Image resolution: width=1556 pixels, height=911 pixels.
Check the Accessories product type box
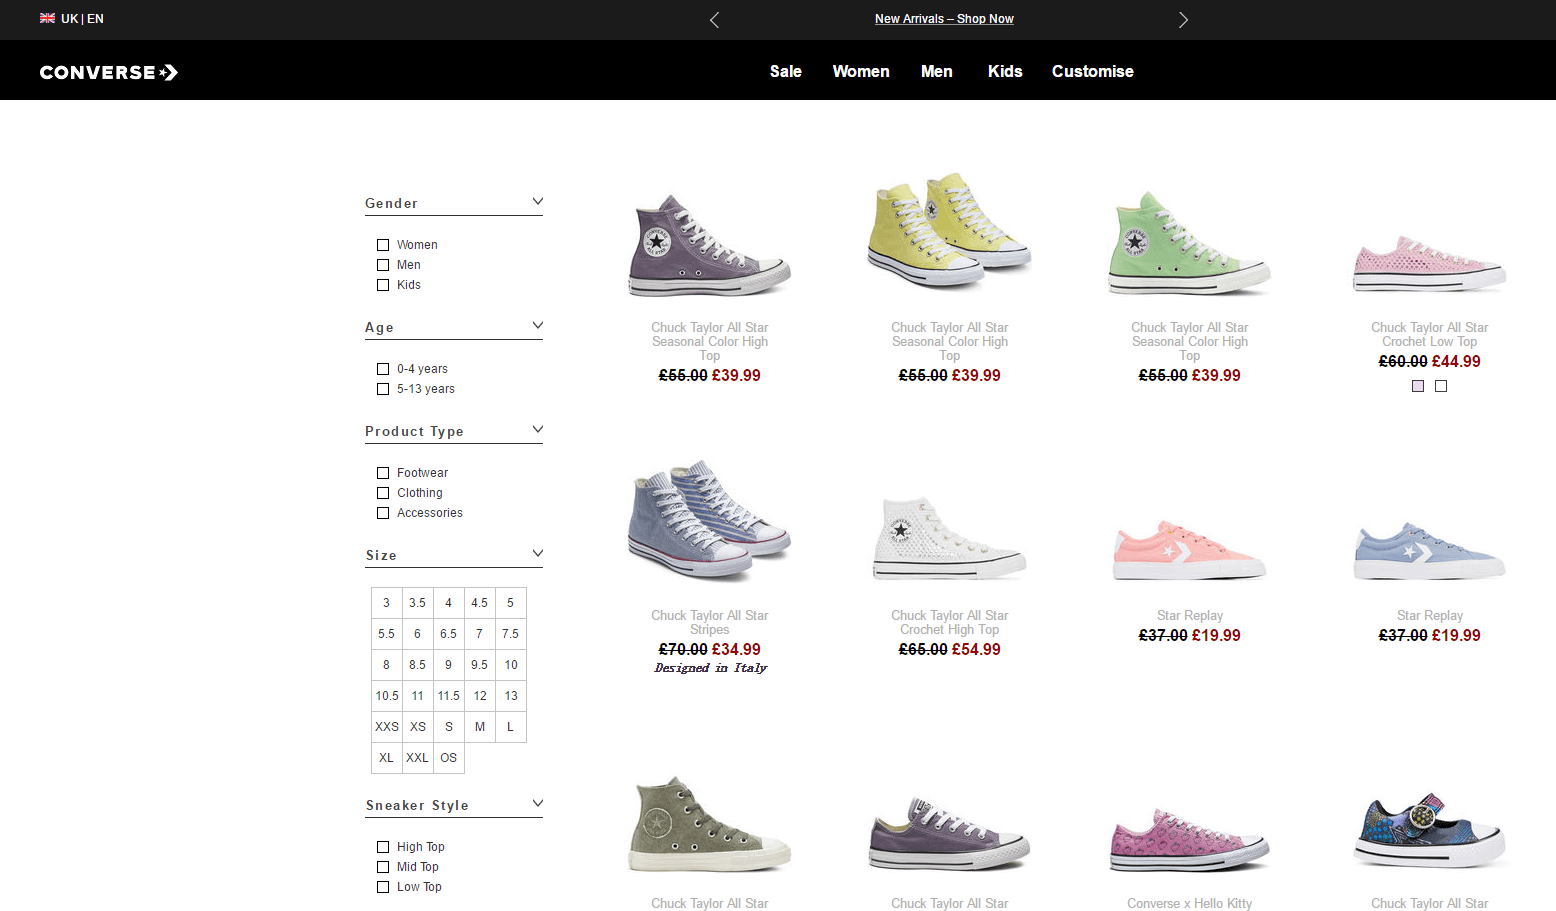click(x=383, y=513)
